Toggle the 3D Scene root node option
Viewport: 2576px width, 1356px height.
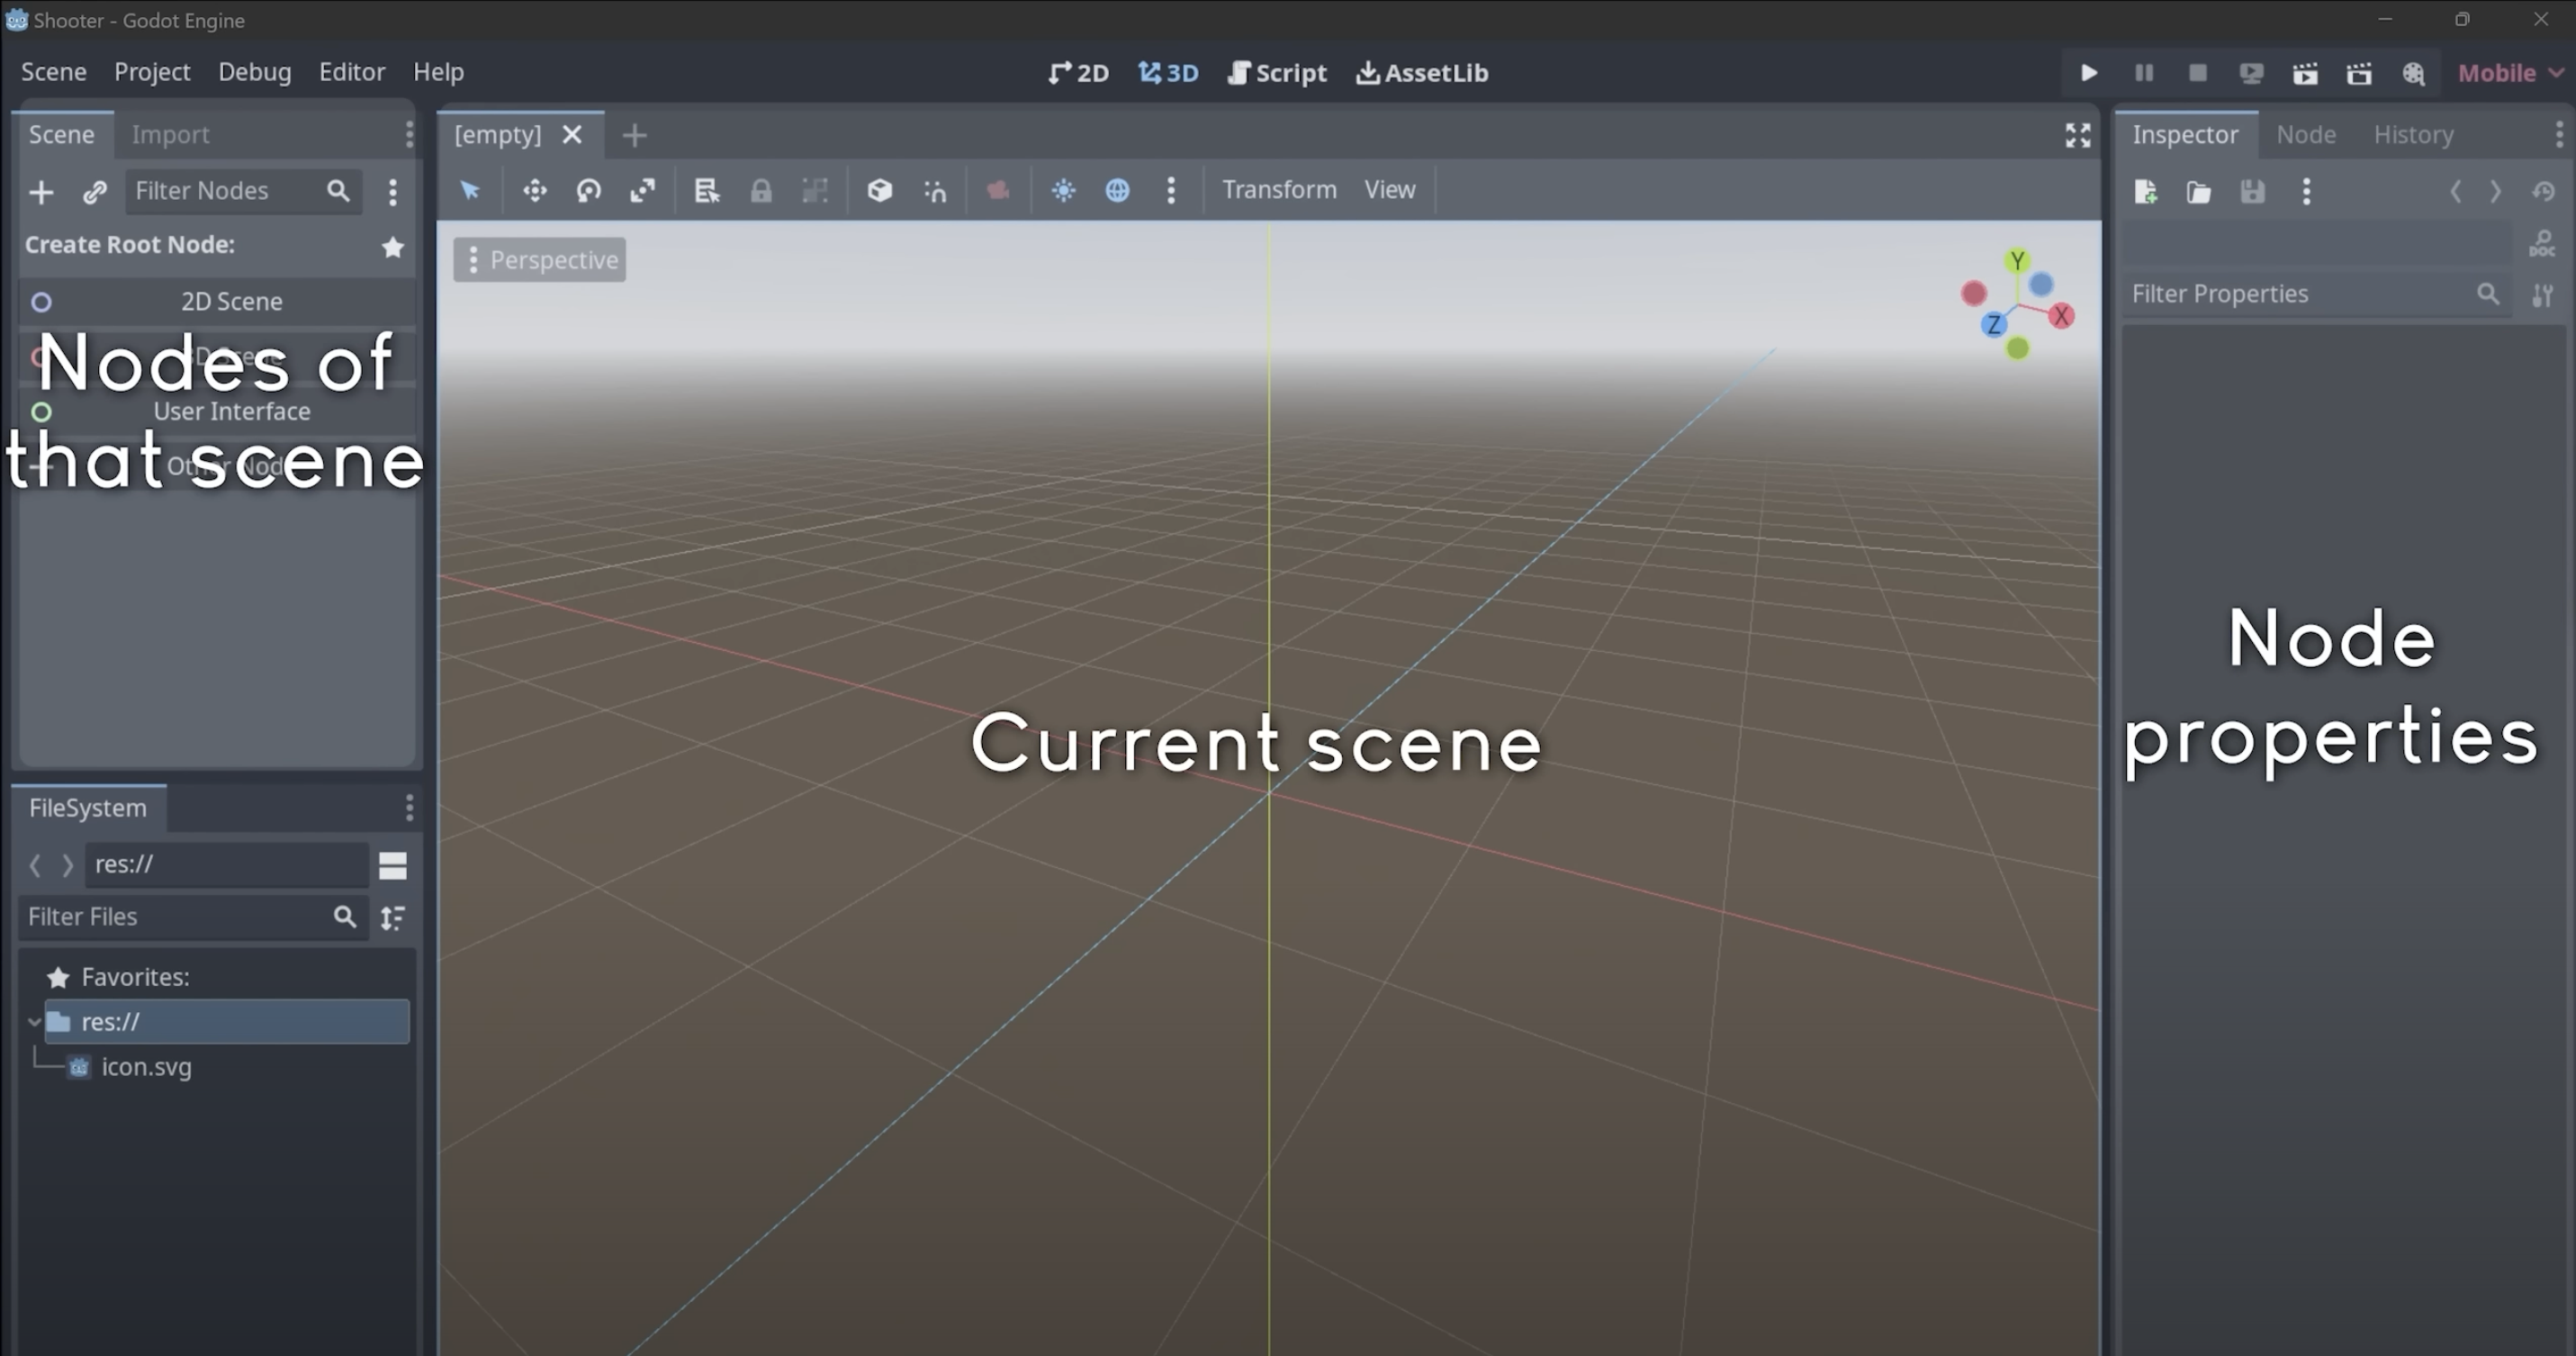[216, 356]
